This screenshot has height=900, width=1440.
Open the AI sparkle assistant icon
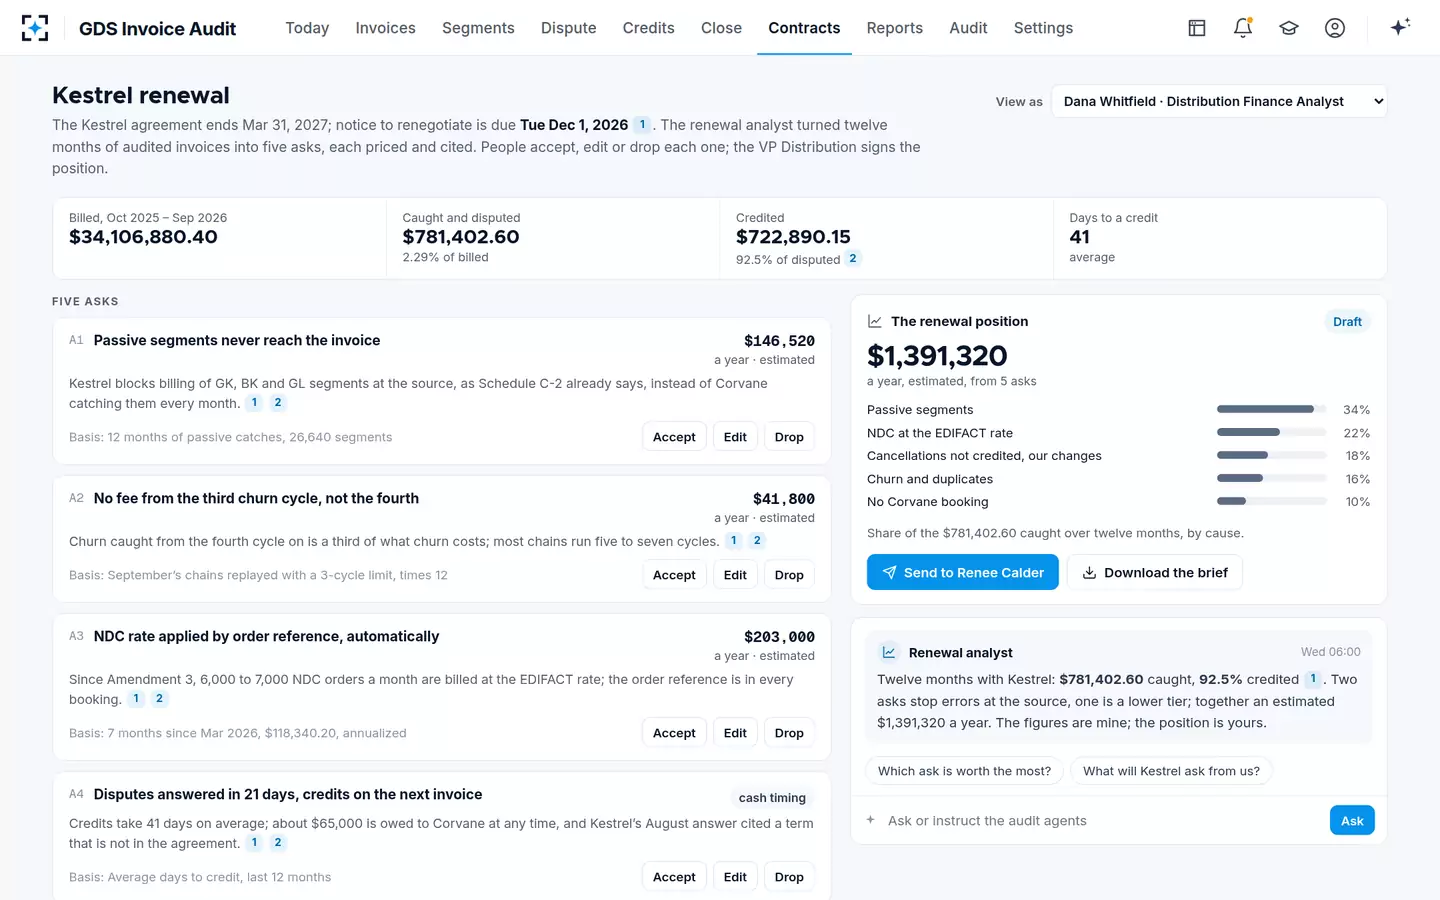click(x=1400, y=27)
